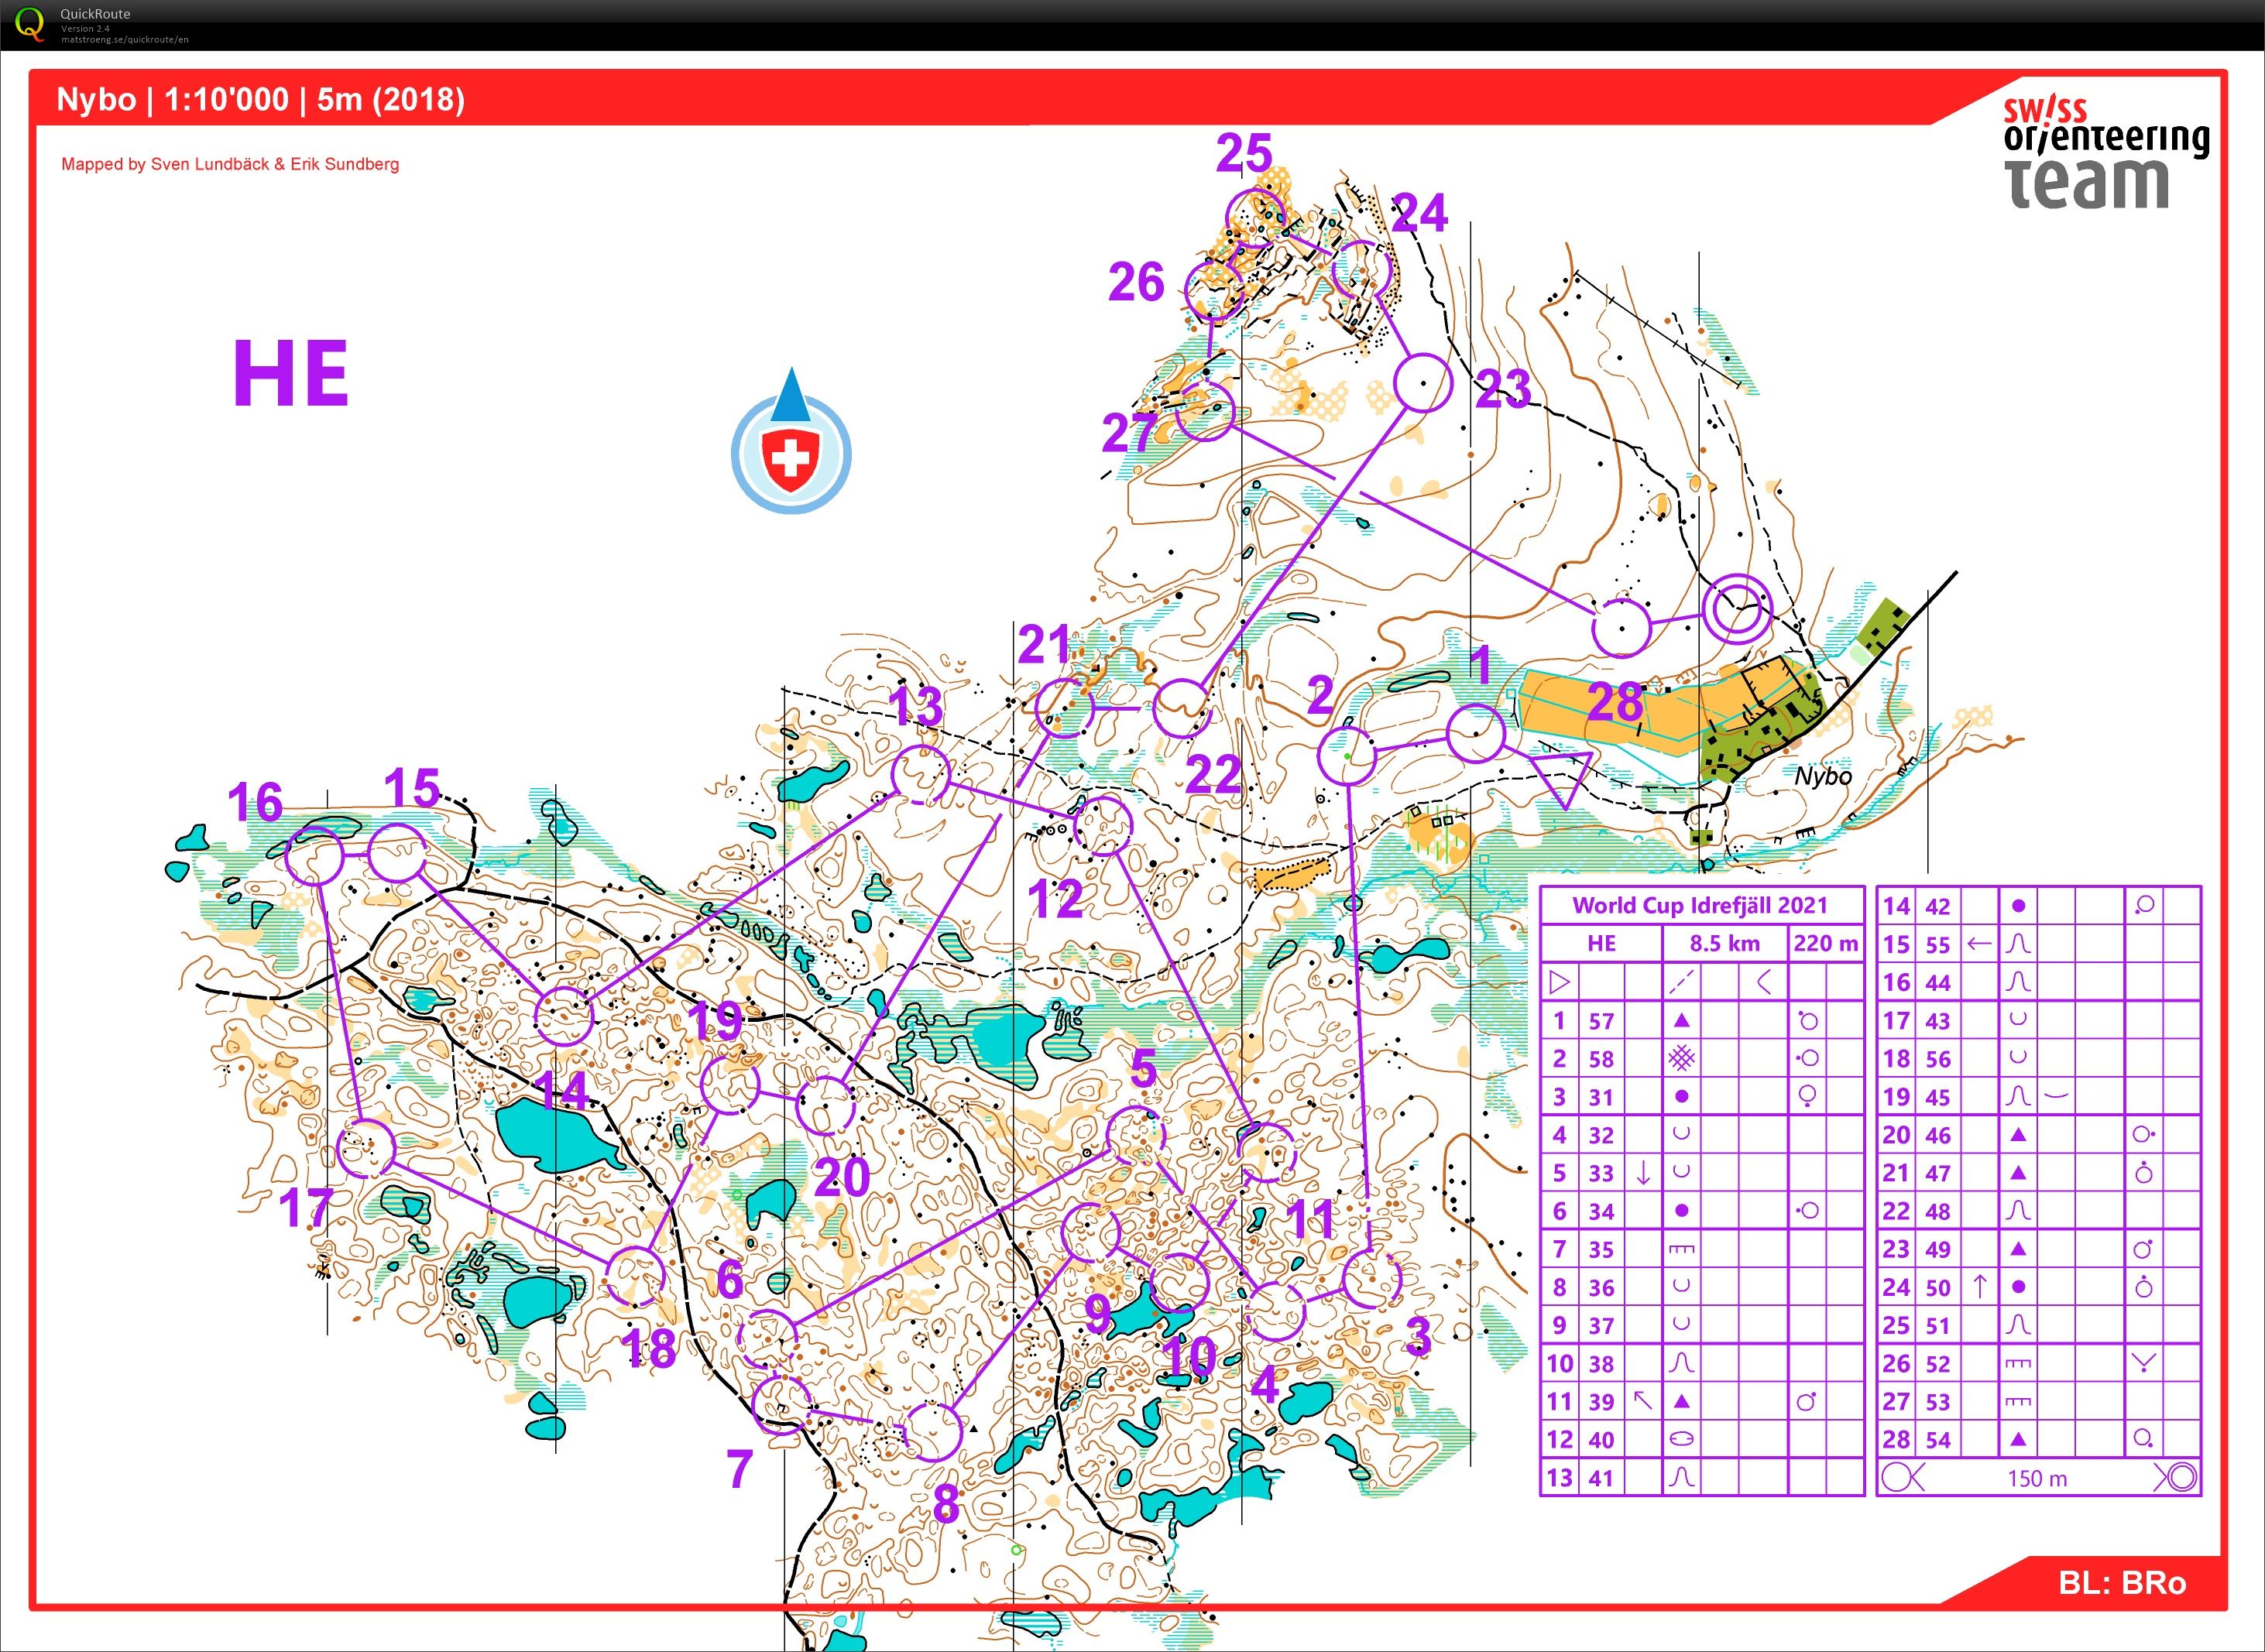Viewport: 2265px width, 1652px height.
Task: Click the purple number 6 label on the map
Action: [x=731, y=1280]
